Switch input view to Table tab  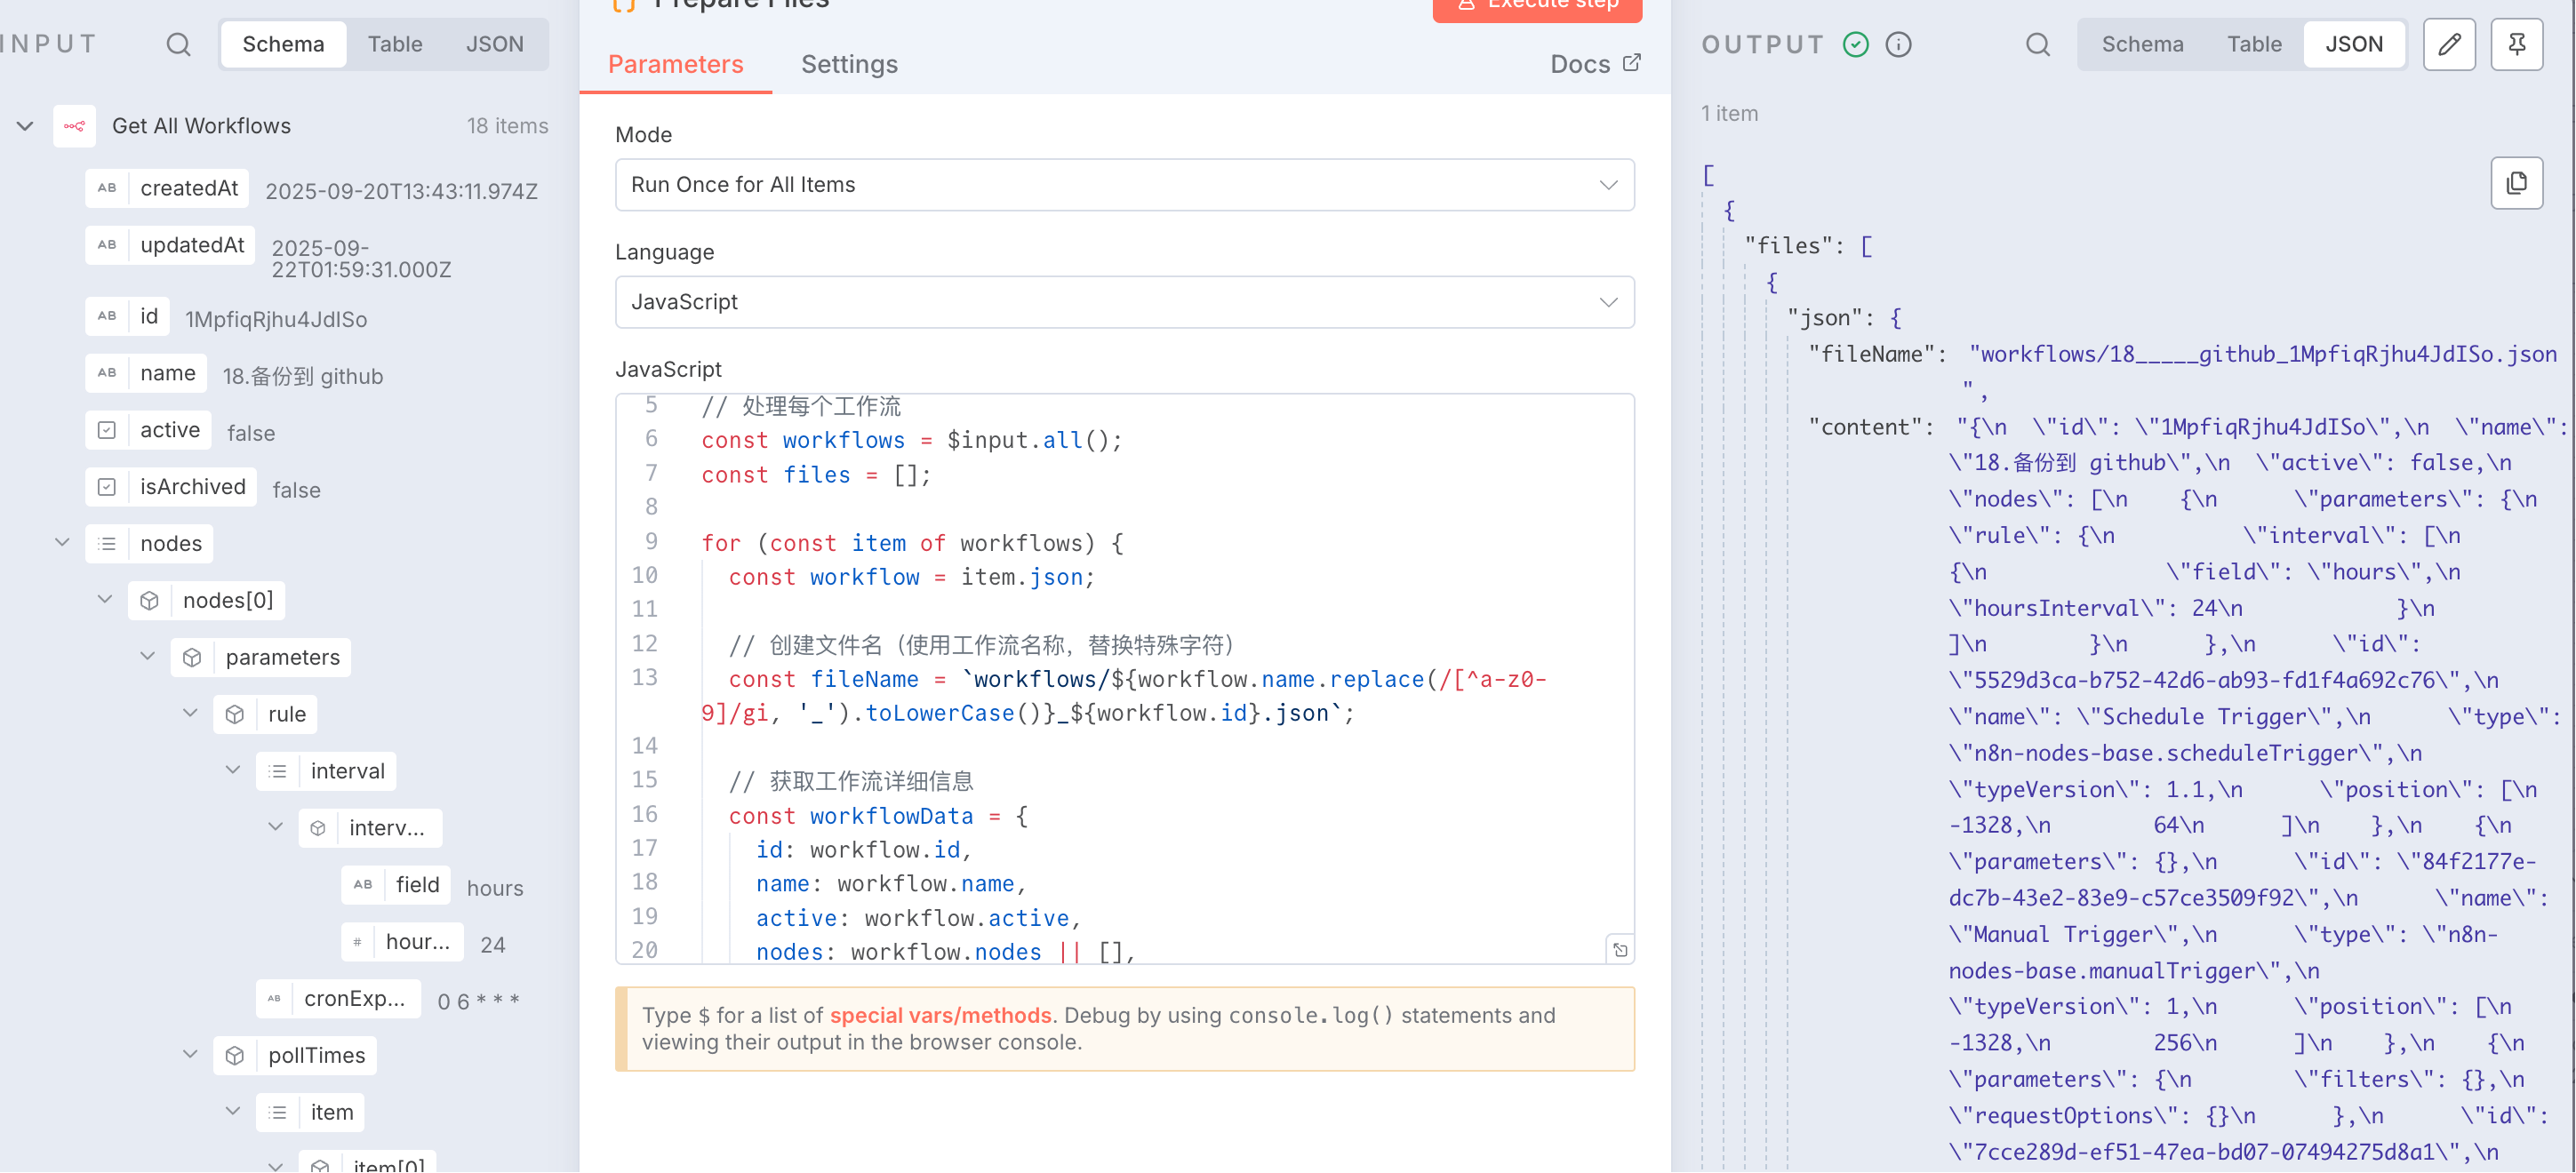pos(395,44)
